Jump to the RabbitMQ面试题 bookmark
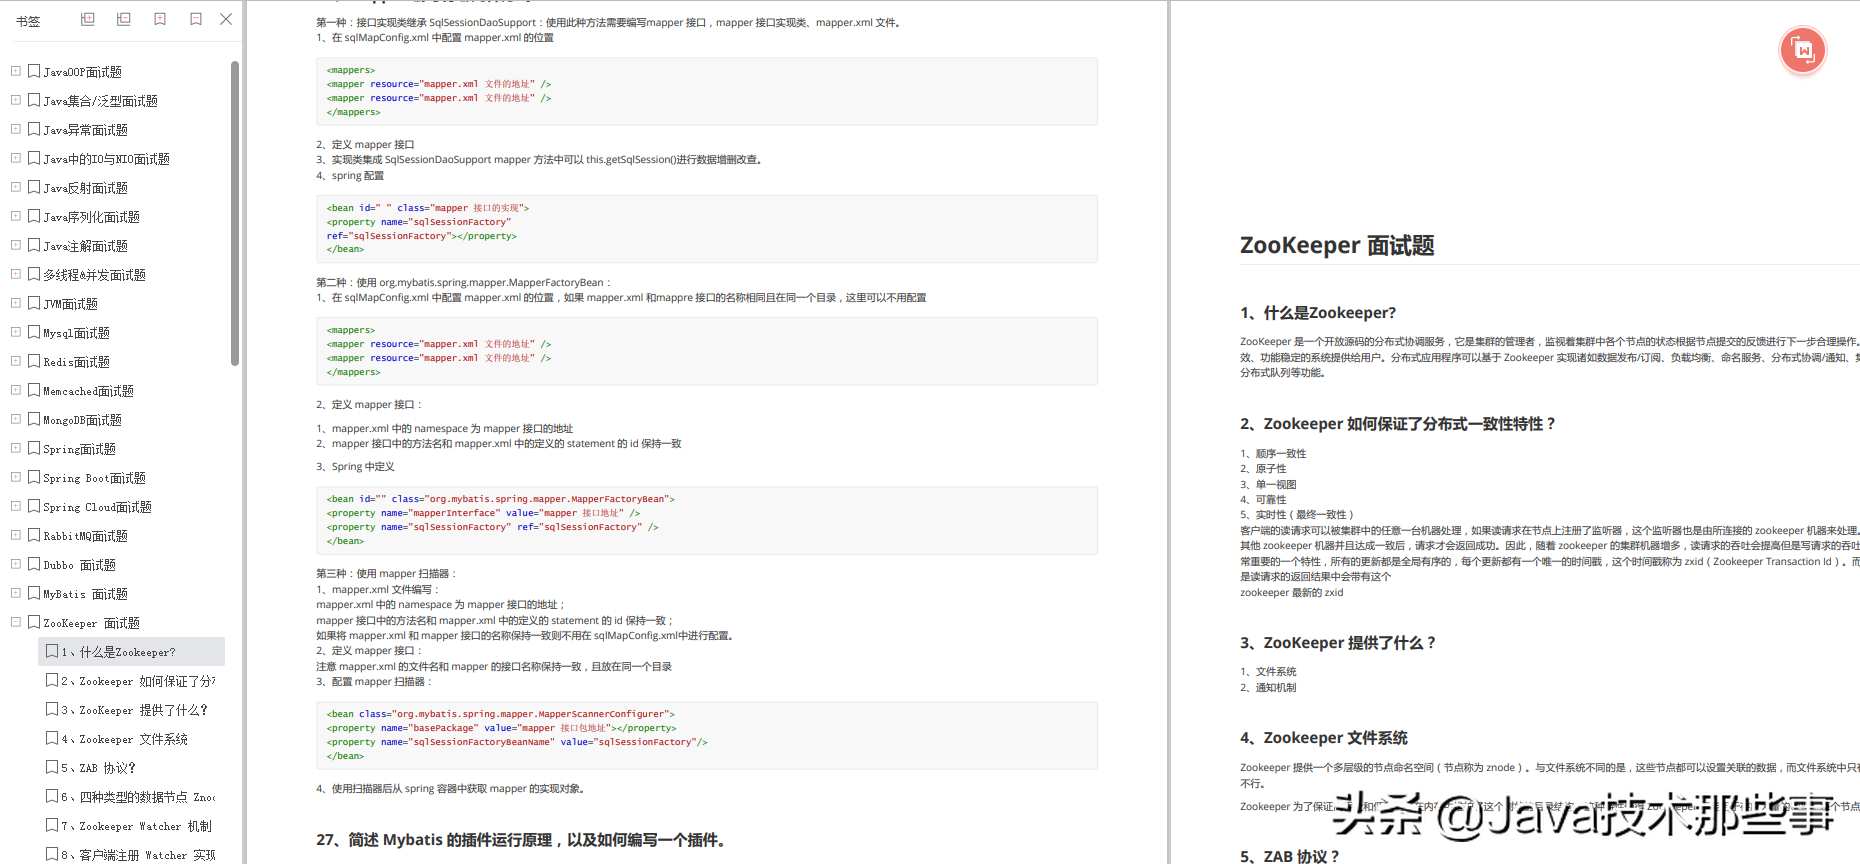Viewport: 1860px width, 864px height. click(85, 536)
